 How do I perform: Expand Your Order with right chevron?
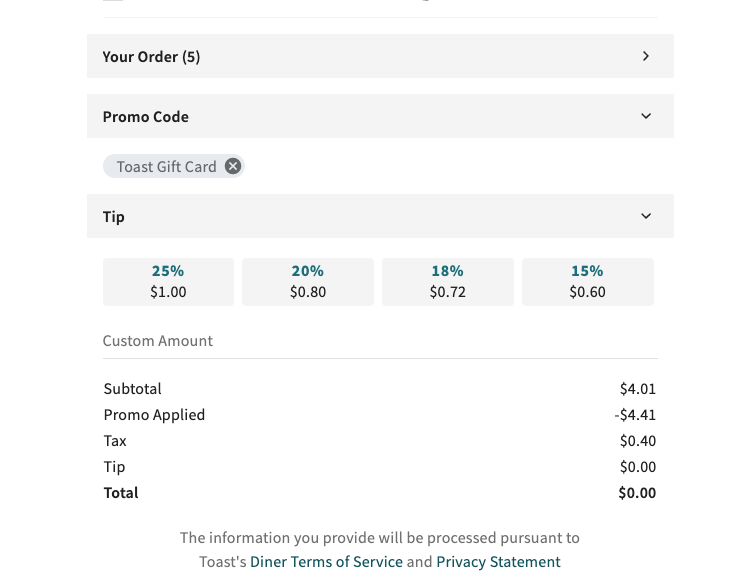[646, 56]
